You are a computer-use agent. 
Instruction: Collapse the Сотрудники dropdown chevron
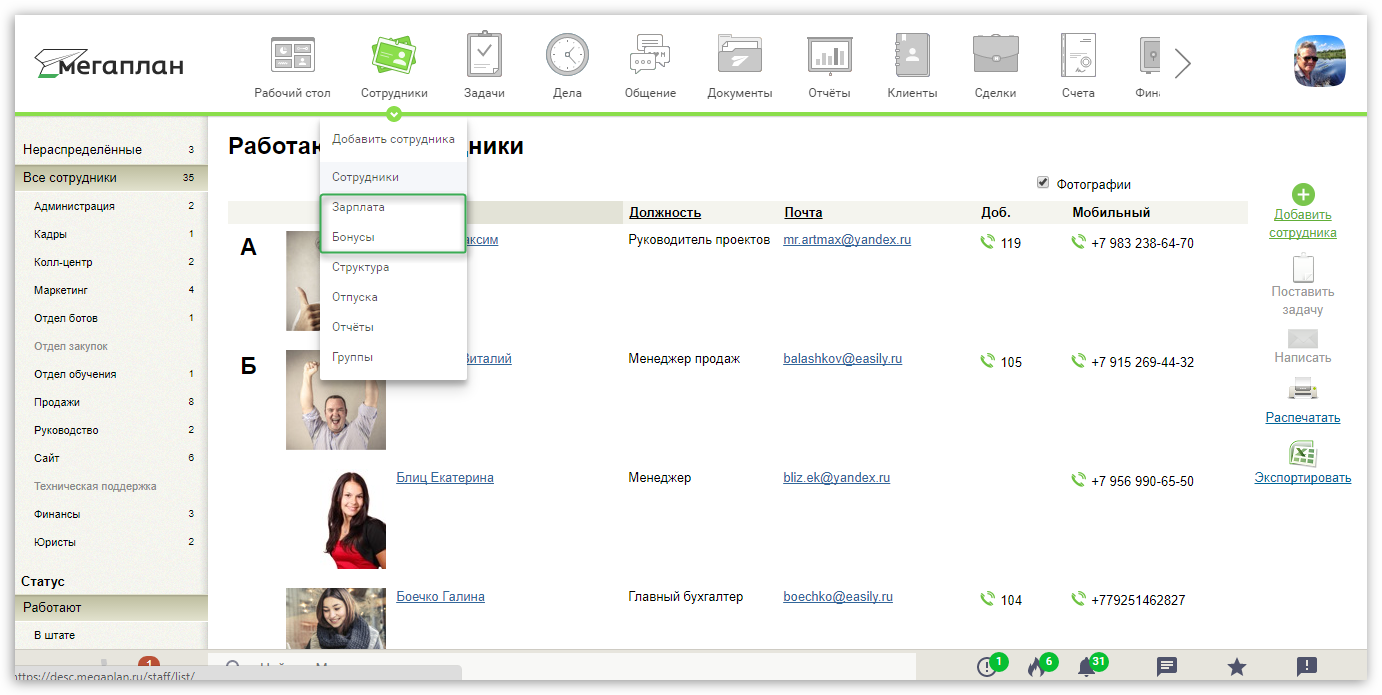(394, 114)
